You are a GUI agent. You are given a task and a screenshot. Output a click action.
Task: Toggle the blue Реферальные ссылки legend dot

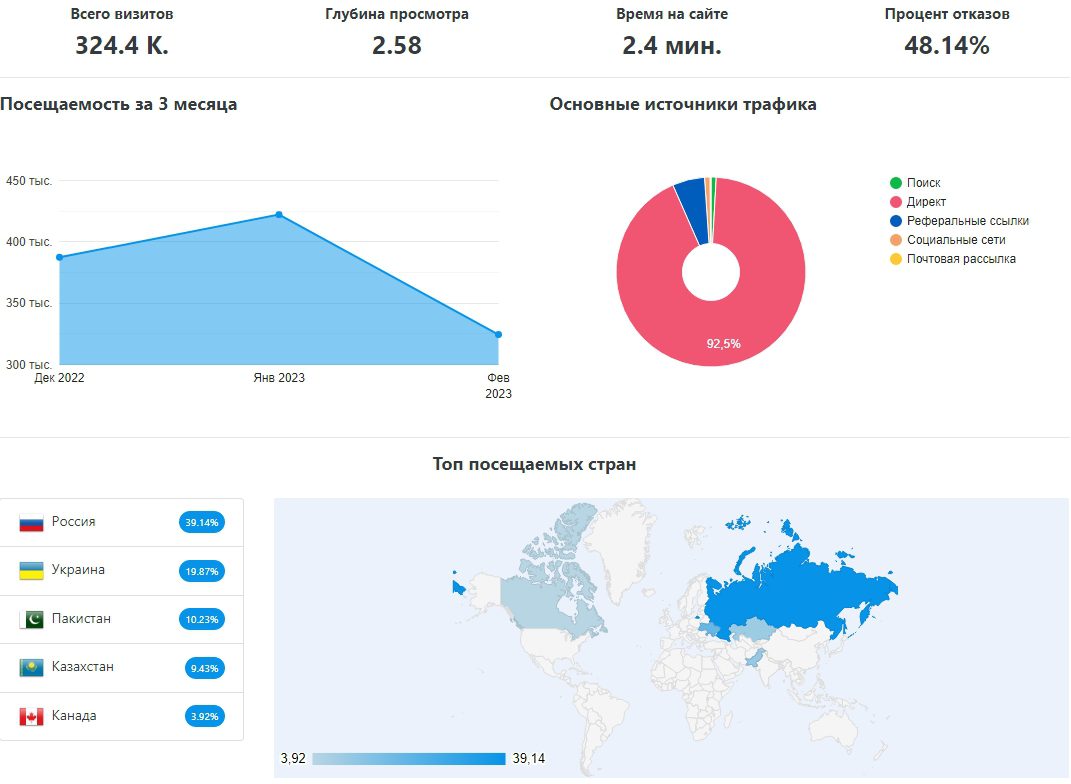point(895,221)
